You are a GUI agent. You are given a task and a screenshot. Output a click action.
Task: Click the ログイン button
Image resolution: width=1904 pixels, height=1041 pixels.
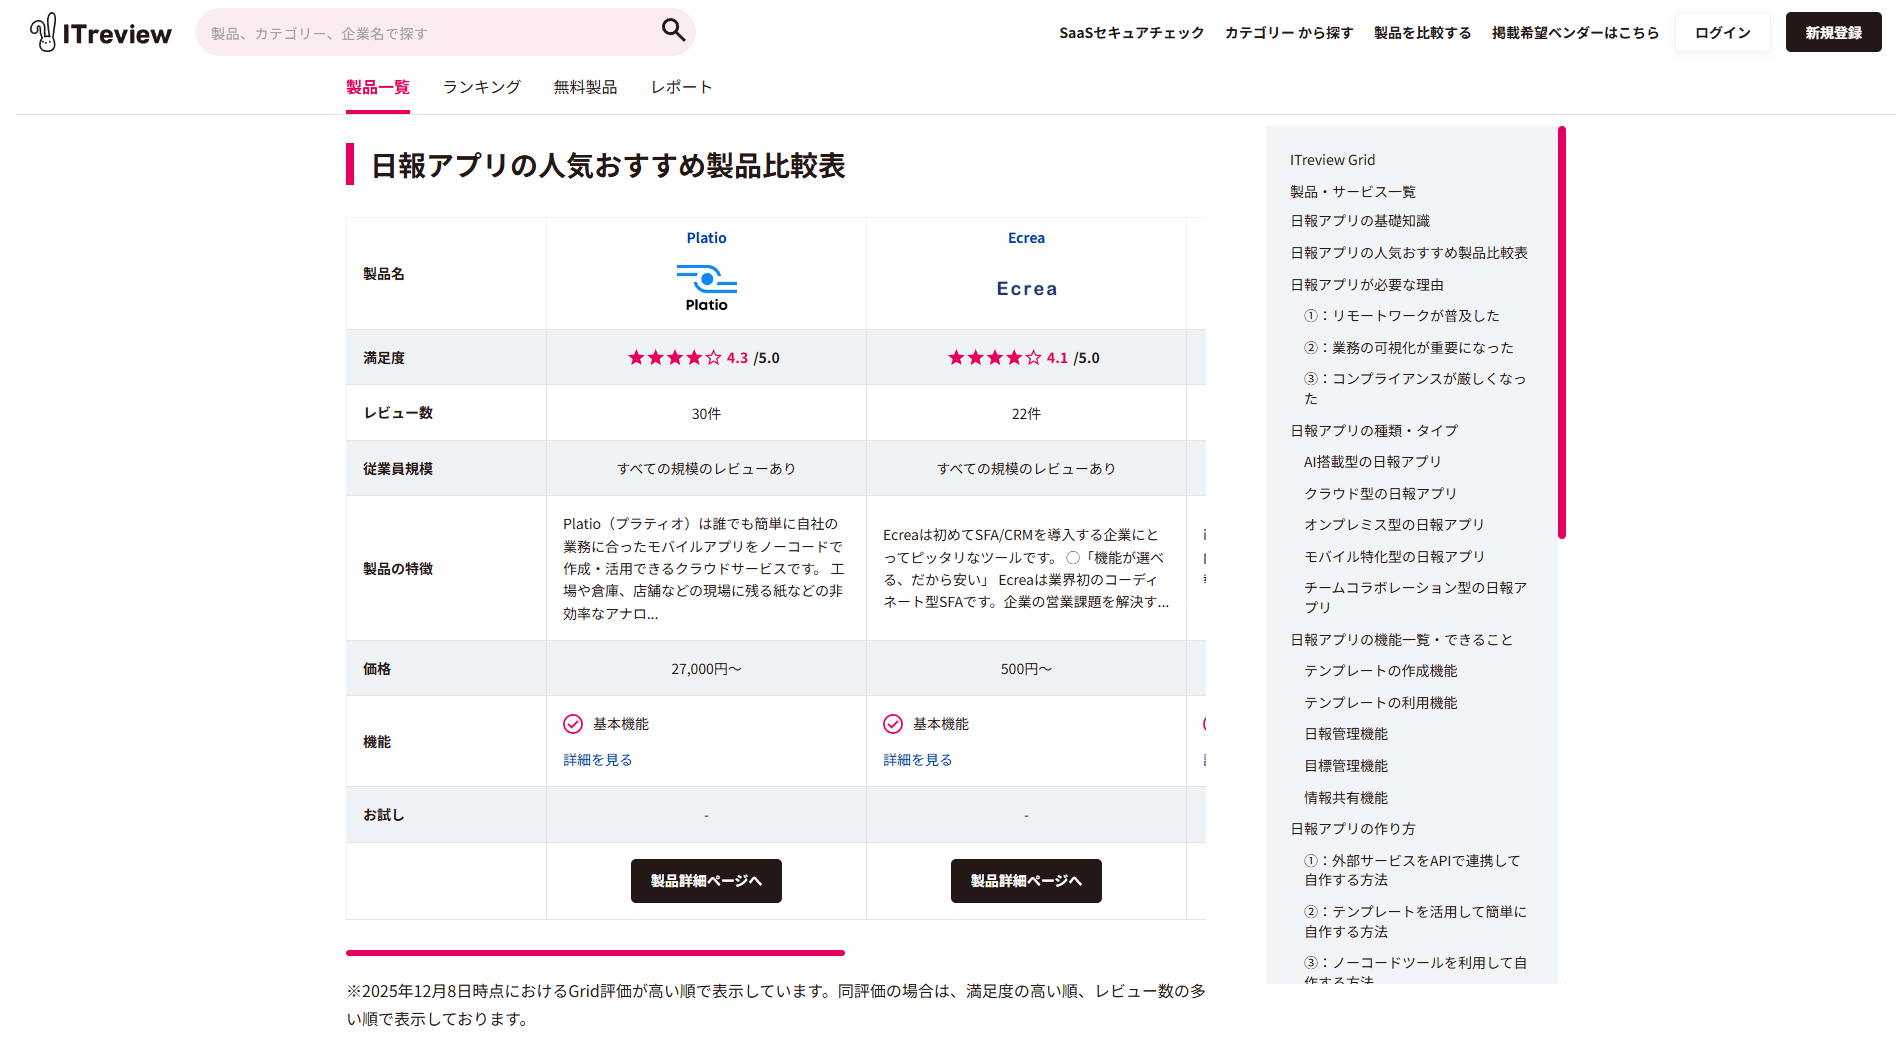pos(1722,33)
